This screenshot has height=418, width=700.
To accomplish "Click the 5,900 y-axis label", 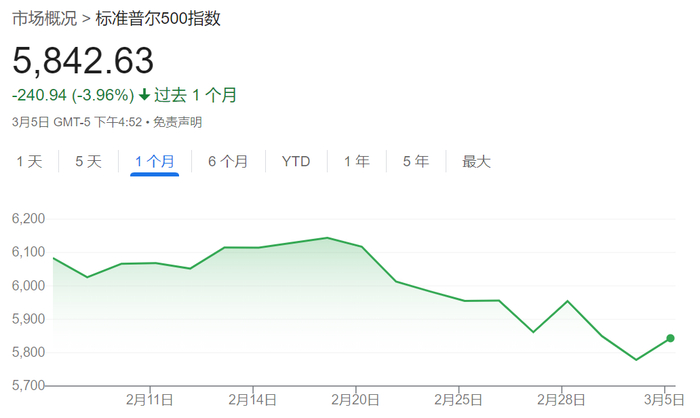I will 29,319.
